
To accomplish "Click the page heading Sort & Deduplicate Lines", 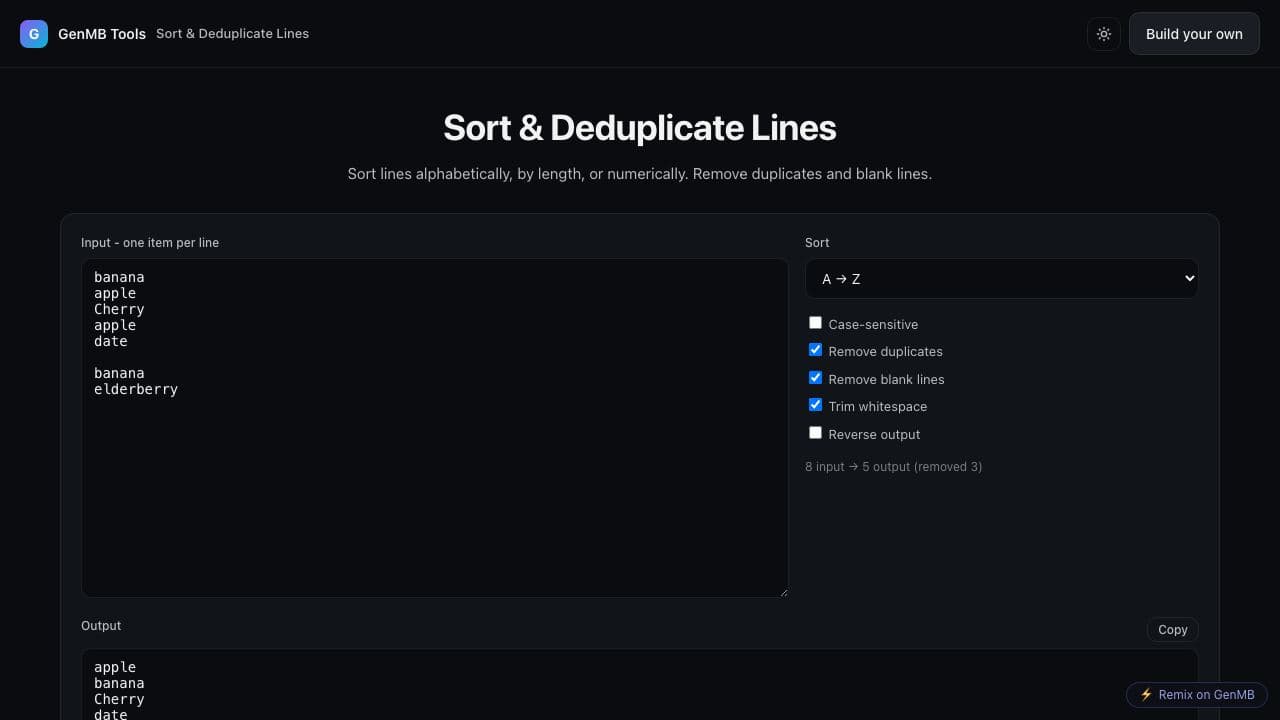I will point(640,128).
